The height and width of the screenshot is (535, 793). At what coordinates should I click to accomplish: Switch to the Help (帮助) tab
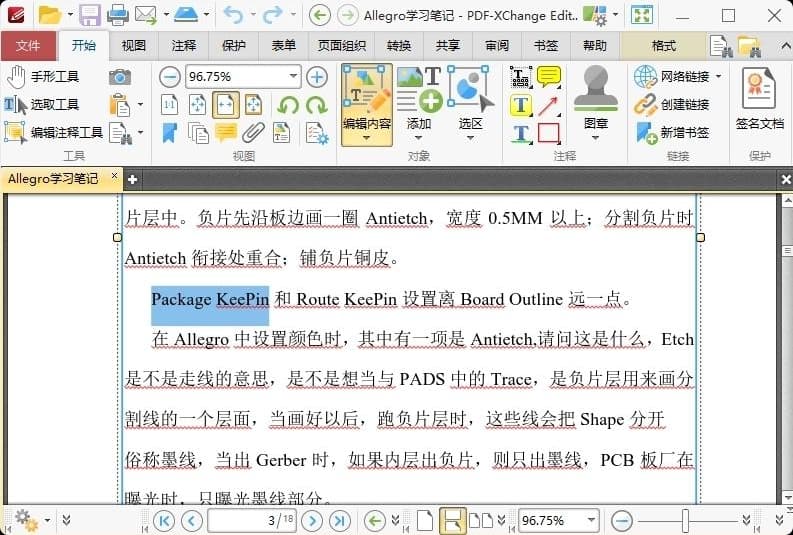(595, 46)
